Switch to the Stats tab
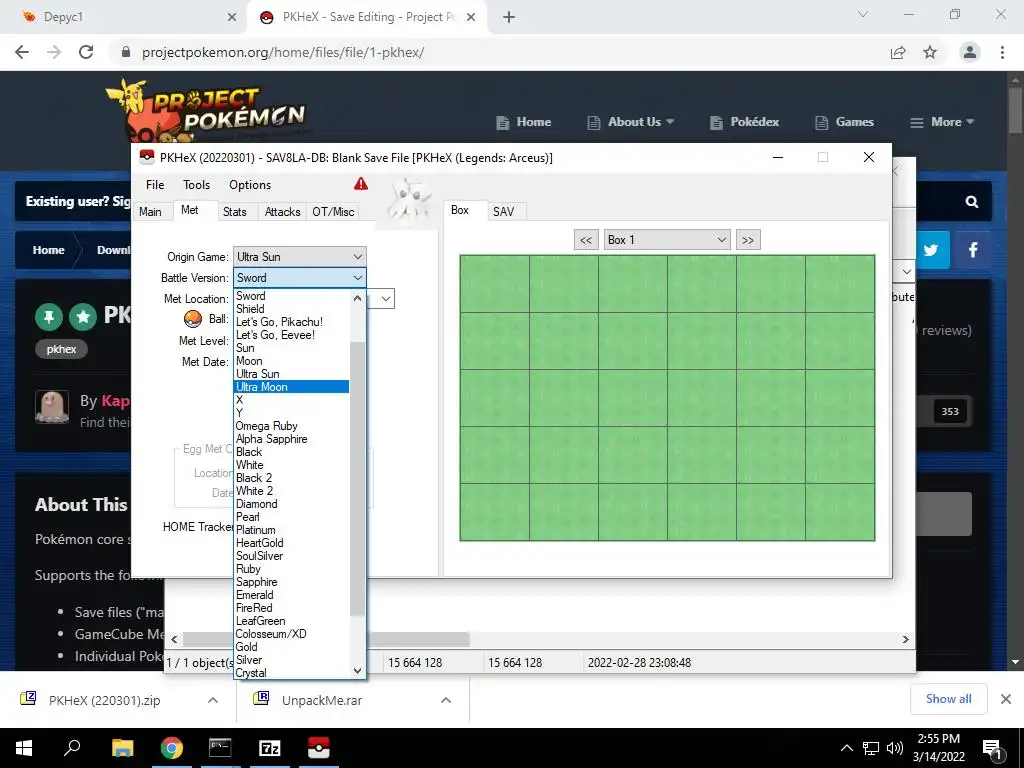This screenshot has width=1024, height=768. click(234, 212)
